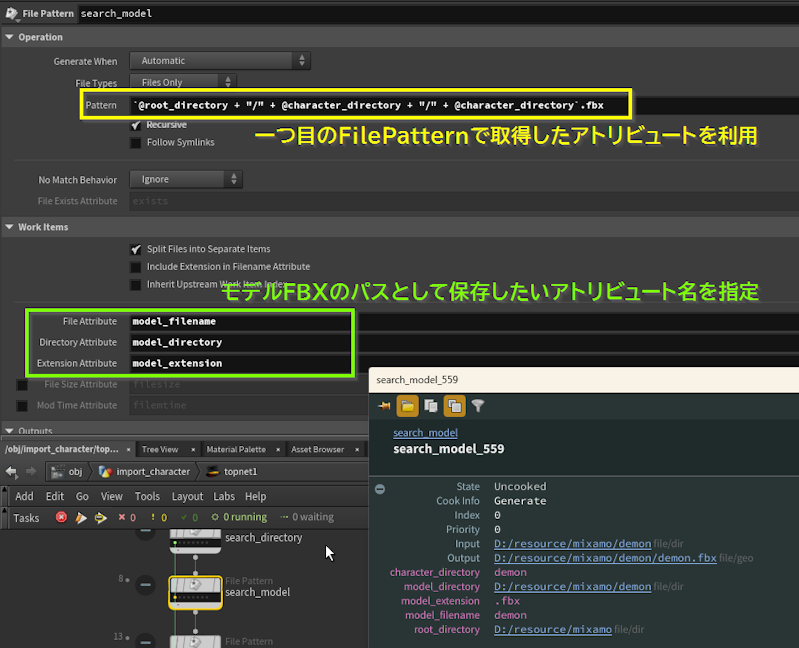799x648 pixels.
Task: Click the gray copy icon in work item panel
Action: pyautogui.click(x=431, y=406)
